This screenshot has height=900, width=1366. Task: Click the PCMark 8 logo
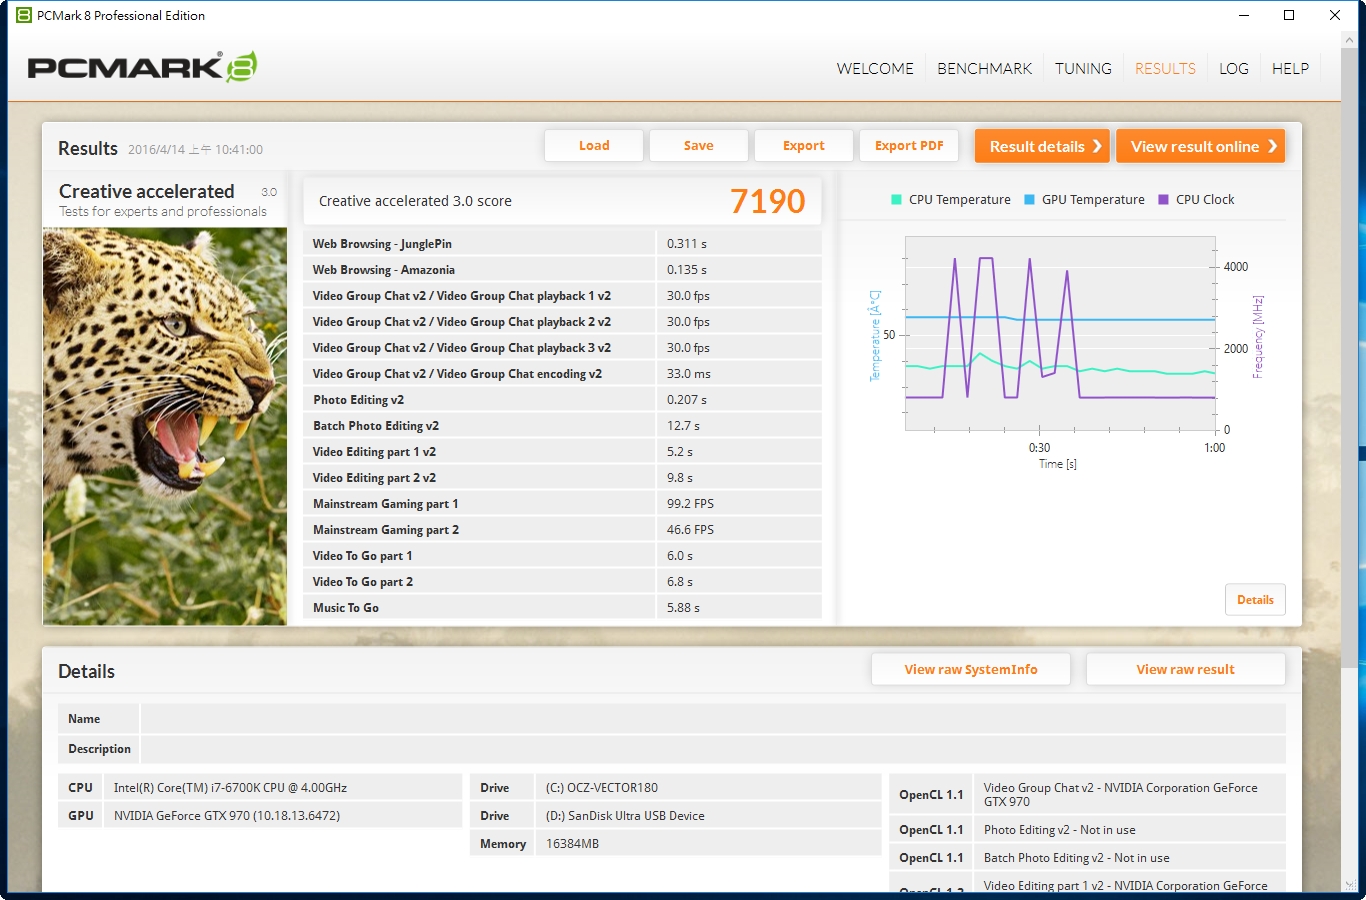[142, 67]
